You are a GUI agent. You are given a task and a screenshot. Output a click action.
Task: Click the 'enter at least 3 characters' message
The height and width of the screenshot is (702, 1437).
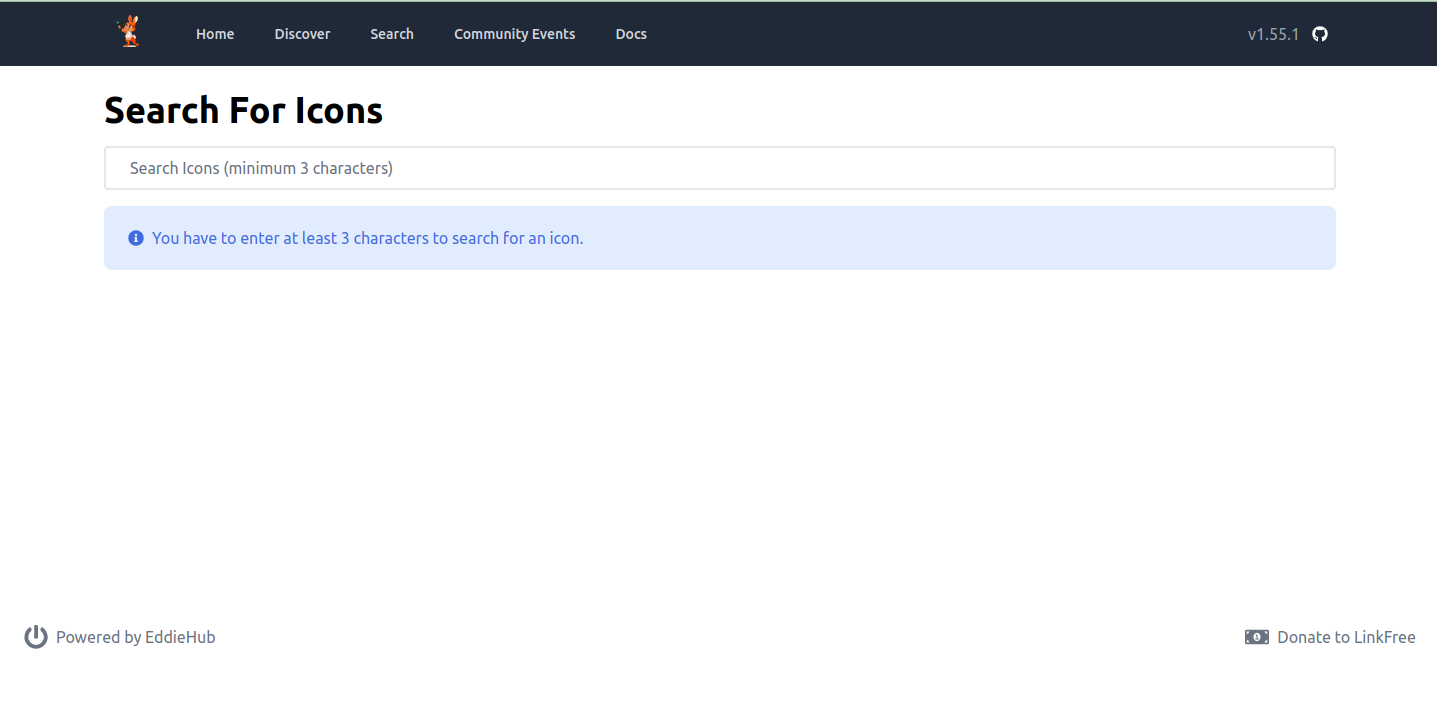(x=367, y=238)
